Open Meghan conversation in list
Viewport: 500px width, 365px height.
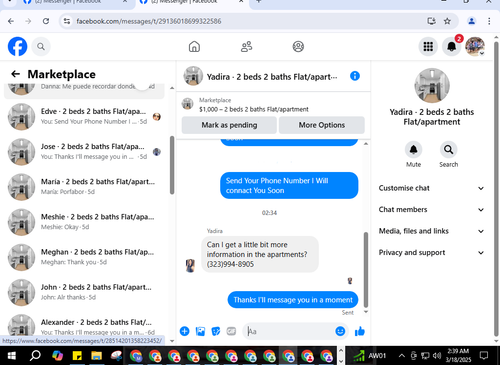tap(84, 257)
